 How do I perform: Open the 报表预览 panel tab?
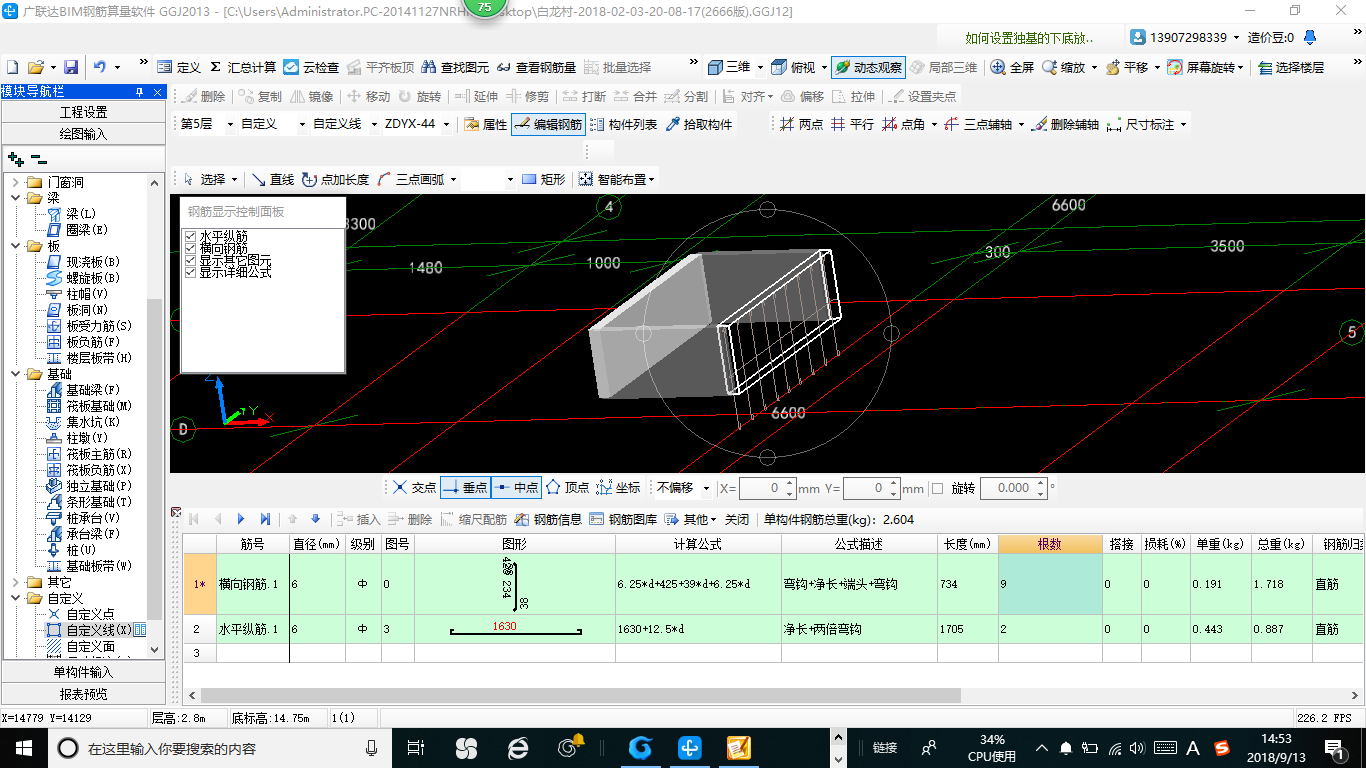83,693
